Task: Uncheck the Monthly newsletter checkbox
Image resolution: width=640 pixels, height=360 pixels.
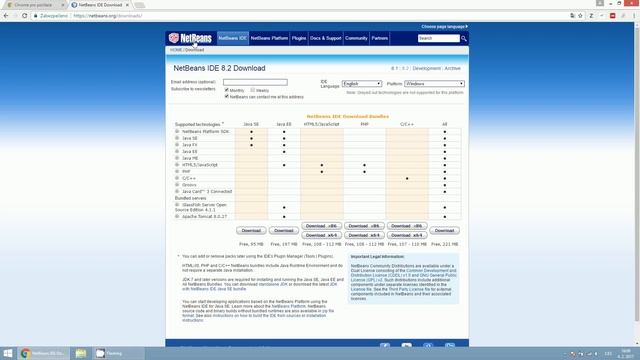Action: [x=227, y=90]
